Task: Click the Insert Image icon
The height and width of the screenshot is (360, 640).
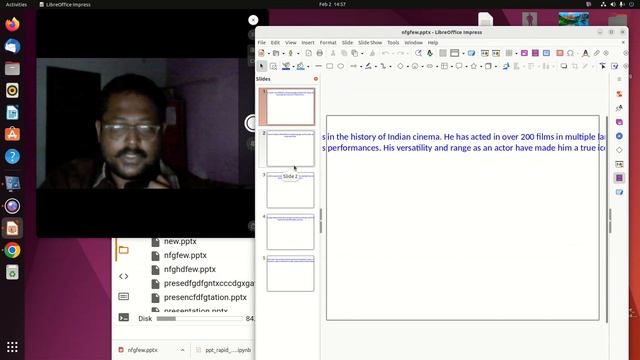Action: 524,53
